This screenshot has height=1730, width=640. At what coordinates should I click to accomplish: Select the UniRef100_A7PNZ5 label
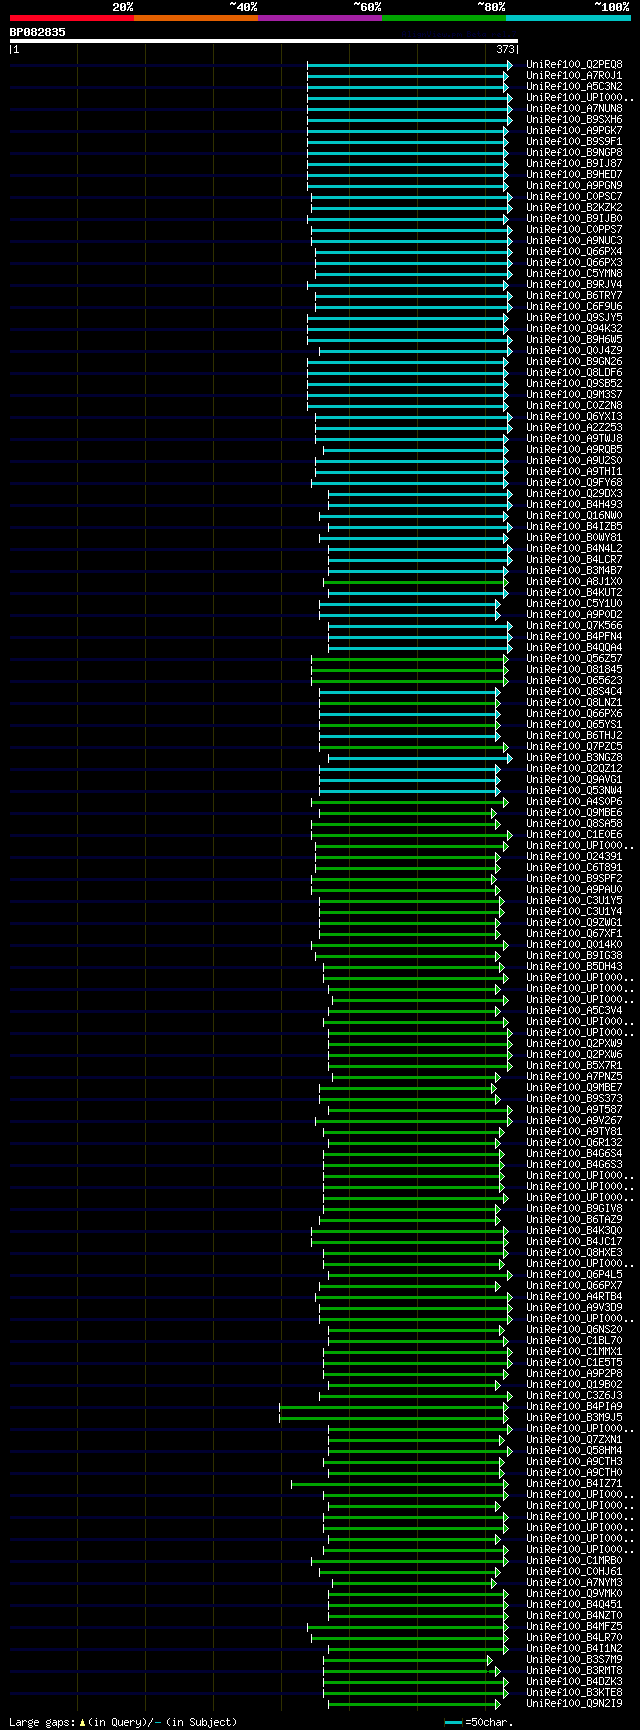(574, 1077)
